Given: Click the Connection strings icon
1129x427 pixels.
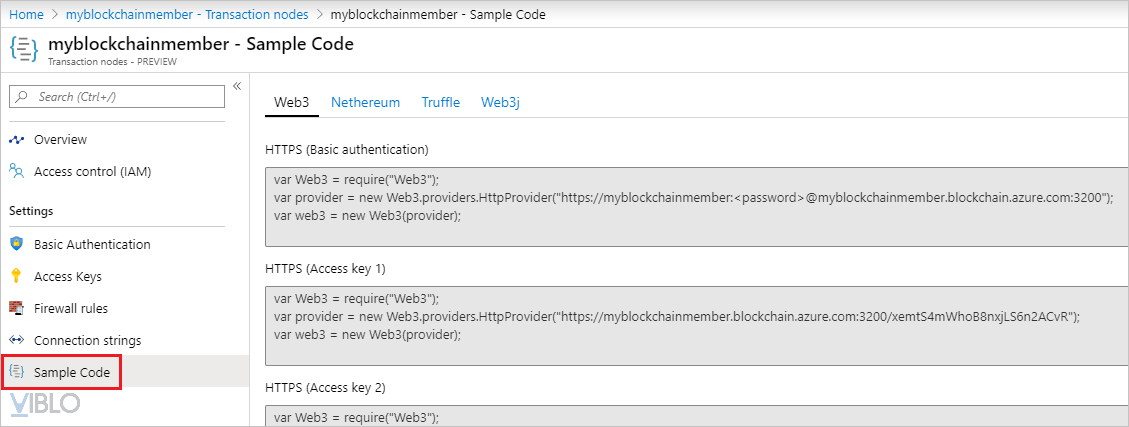Looking at the screenshot, I should (16, 340).
